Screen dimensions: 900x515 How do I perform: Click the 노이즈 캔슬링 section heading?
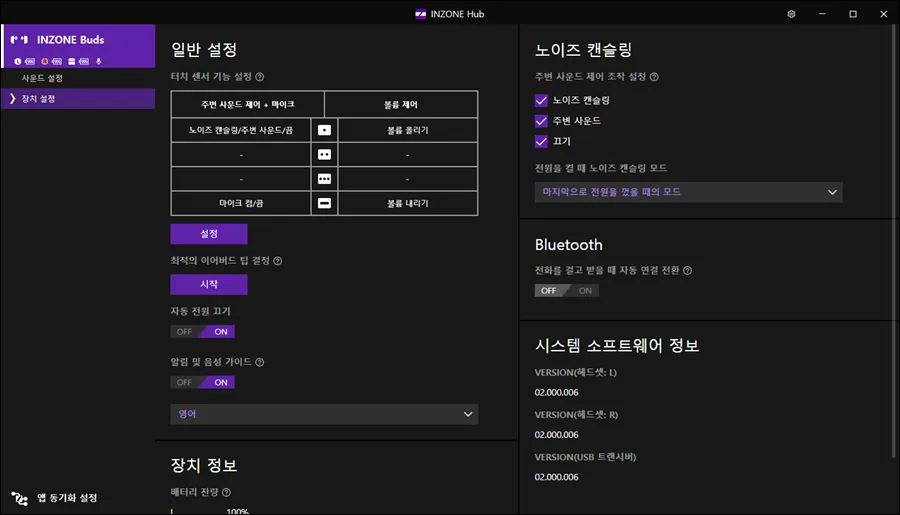coord(583,50)
